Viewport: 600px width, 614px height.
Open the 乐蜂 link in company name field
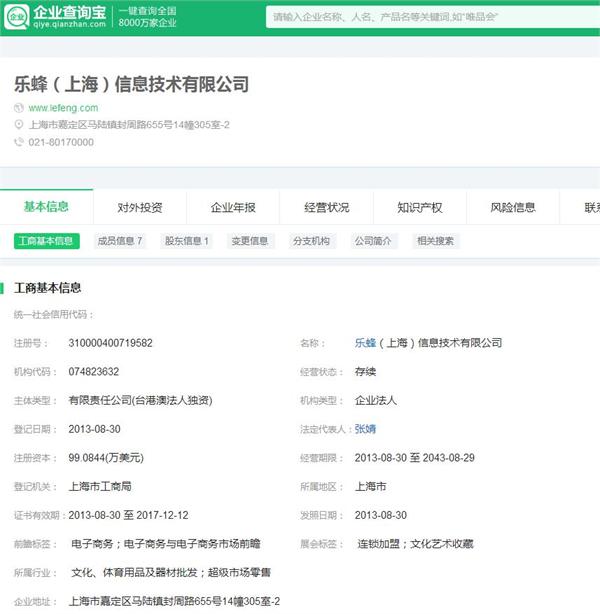(365, 343)
